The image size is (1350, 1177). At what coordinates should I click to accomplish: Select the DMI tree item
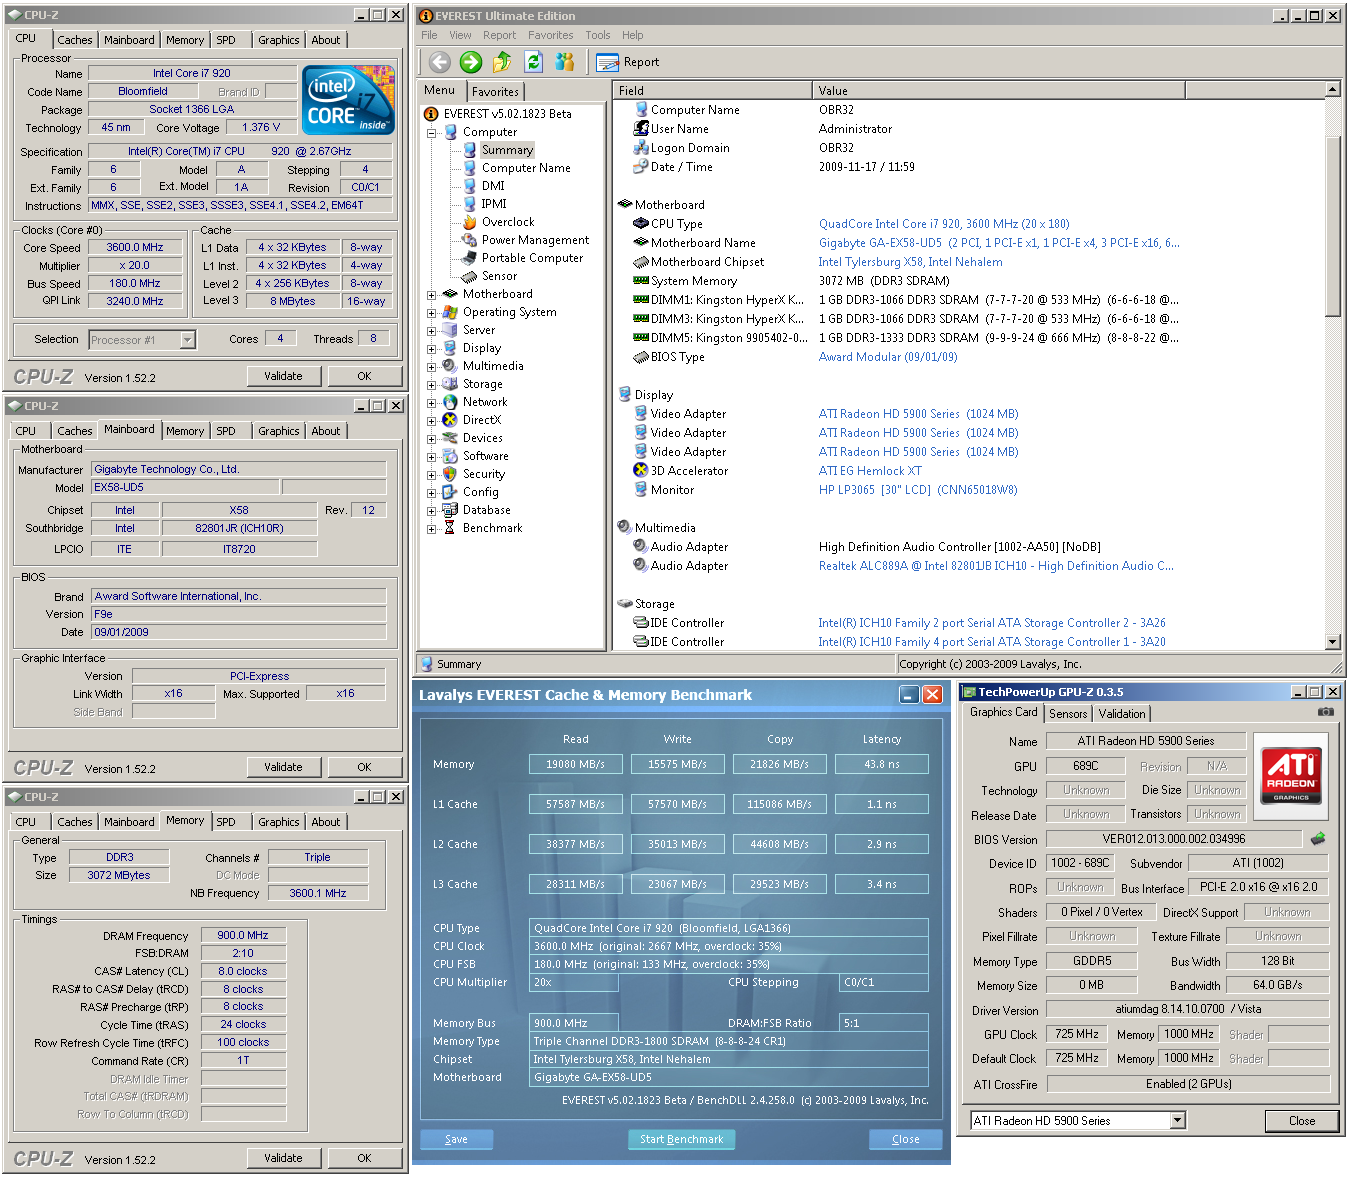pos(493,186)
